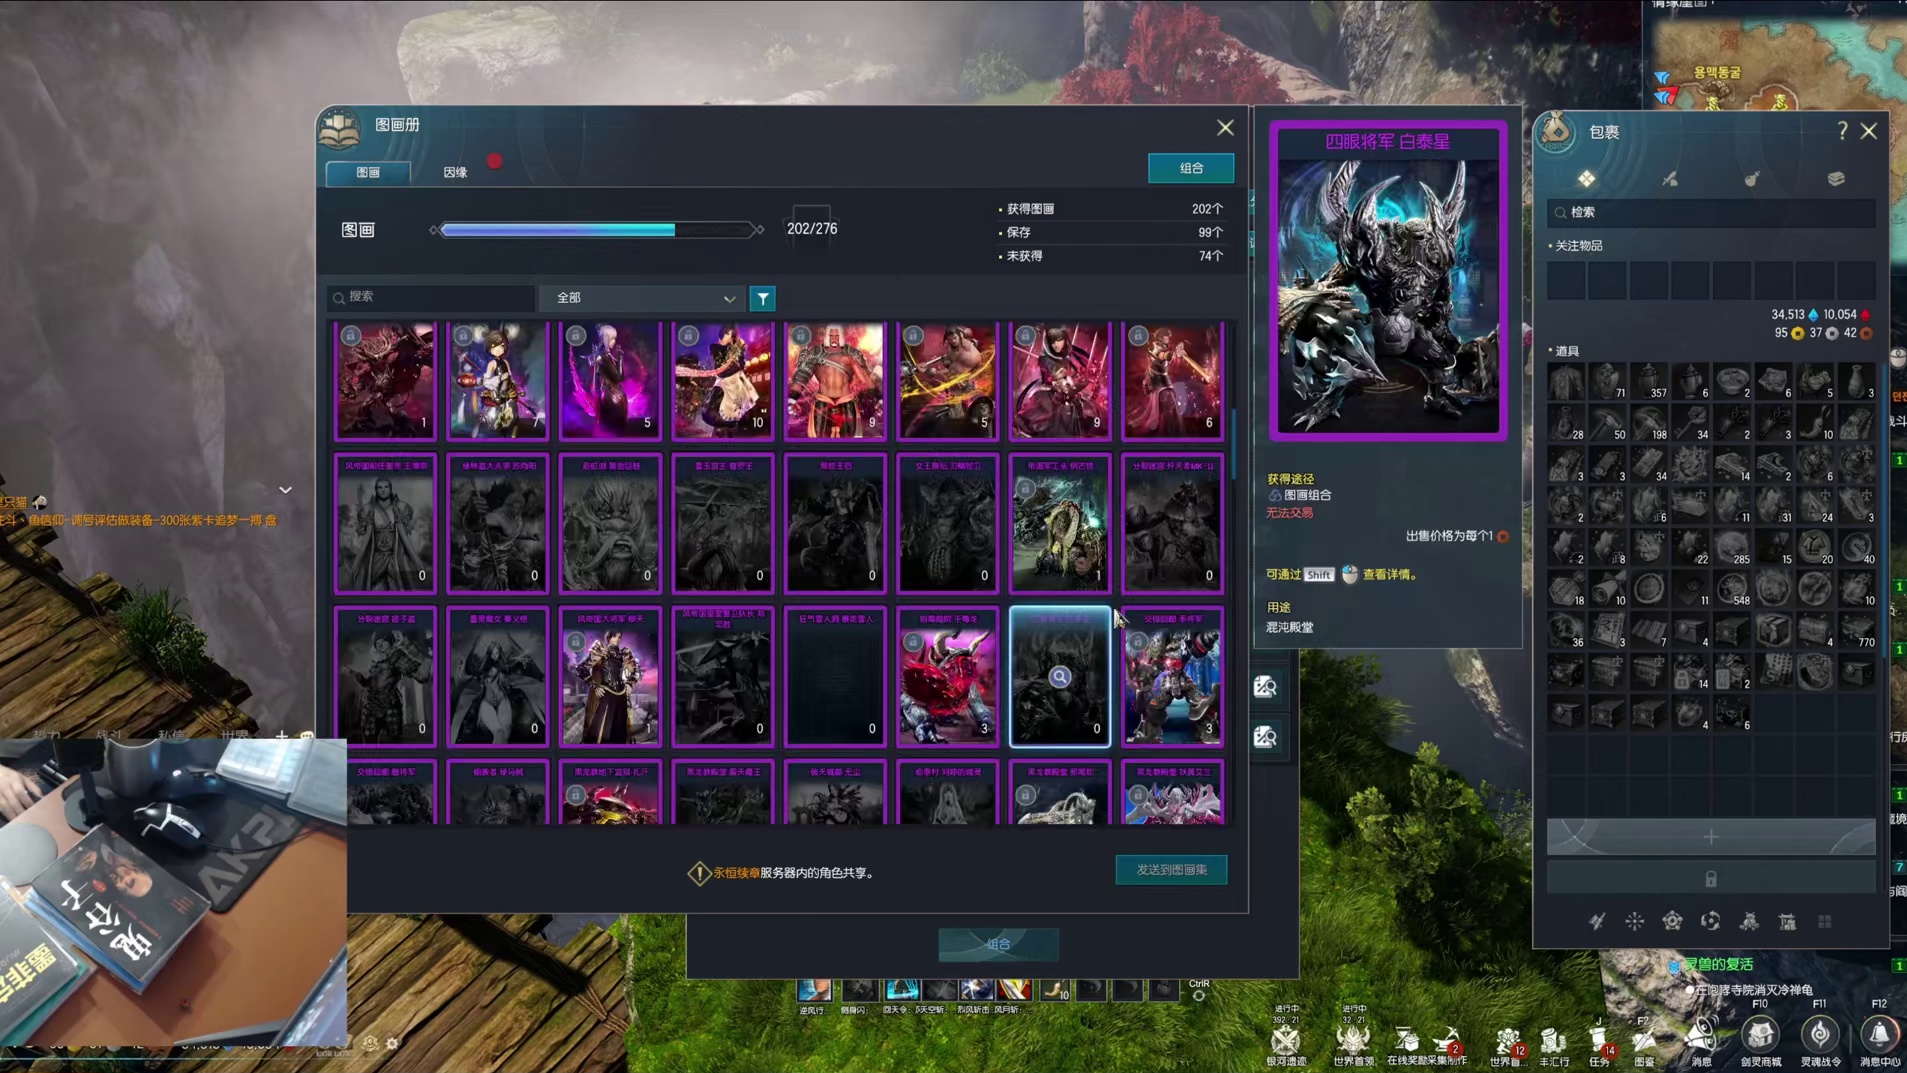
Task: Click the lower portrait search icon beside detail panel
Action: 1265,737
